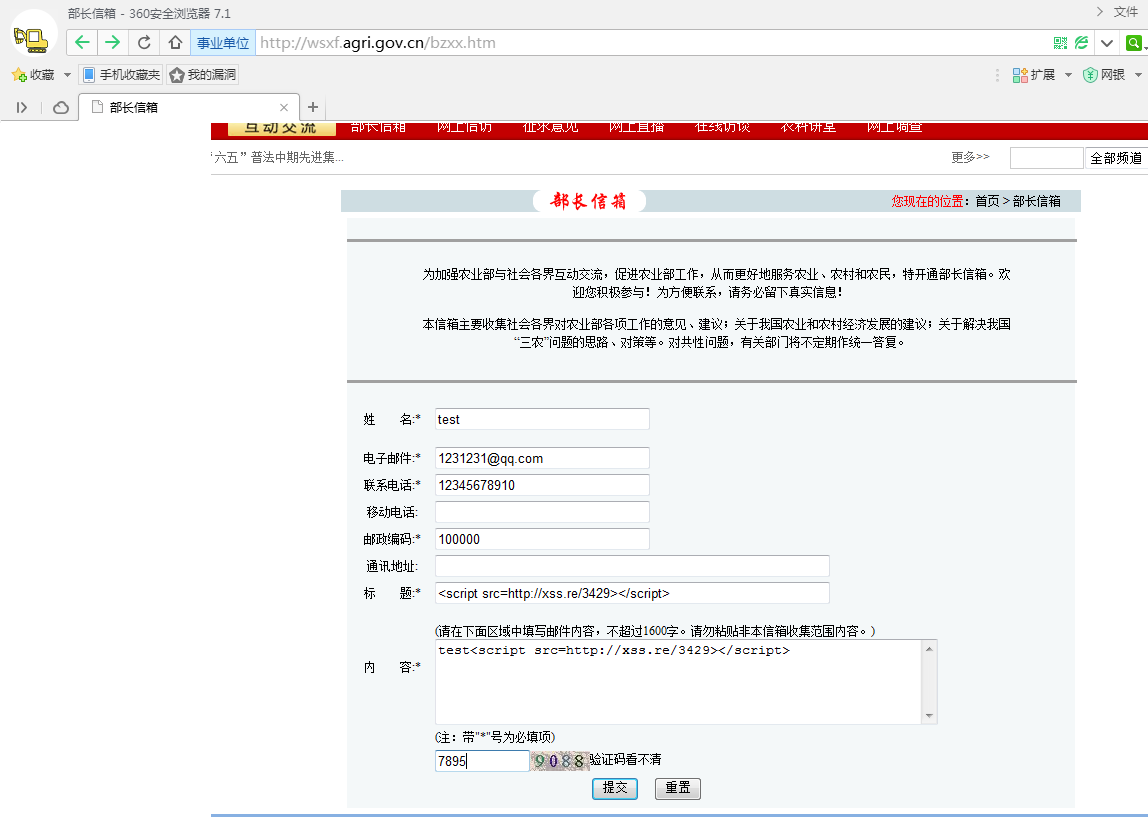
Task: Open 征求意见 navigation item
Action: click(551, 127)
